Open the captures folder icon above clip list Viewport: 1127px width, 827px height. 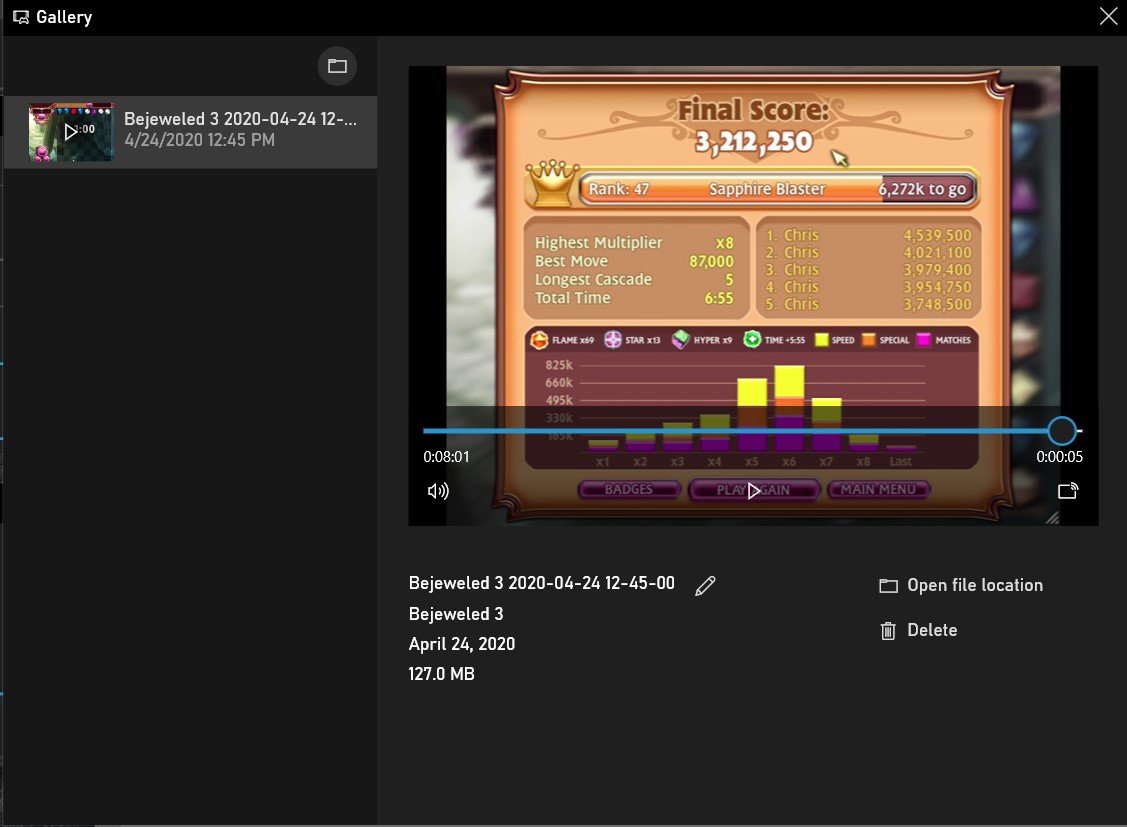point(337,66)
